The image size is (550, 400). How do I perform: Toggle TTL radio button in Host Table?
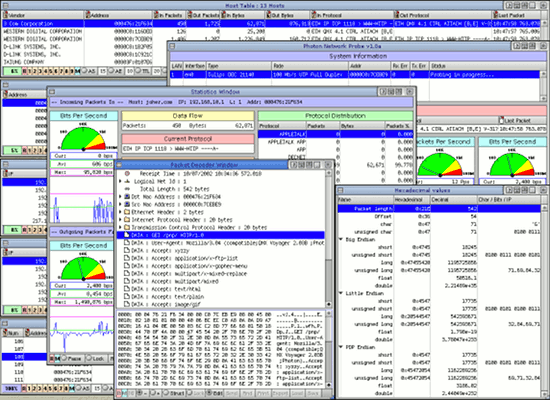138,71
